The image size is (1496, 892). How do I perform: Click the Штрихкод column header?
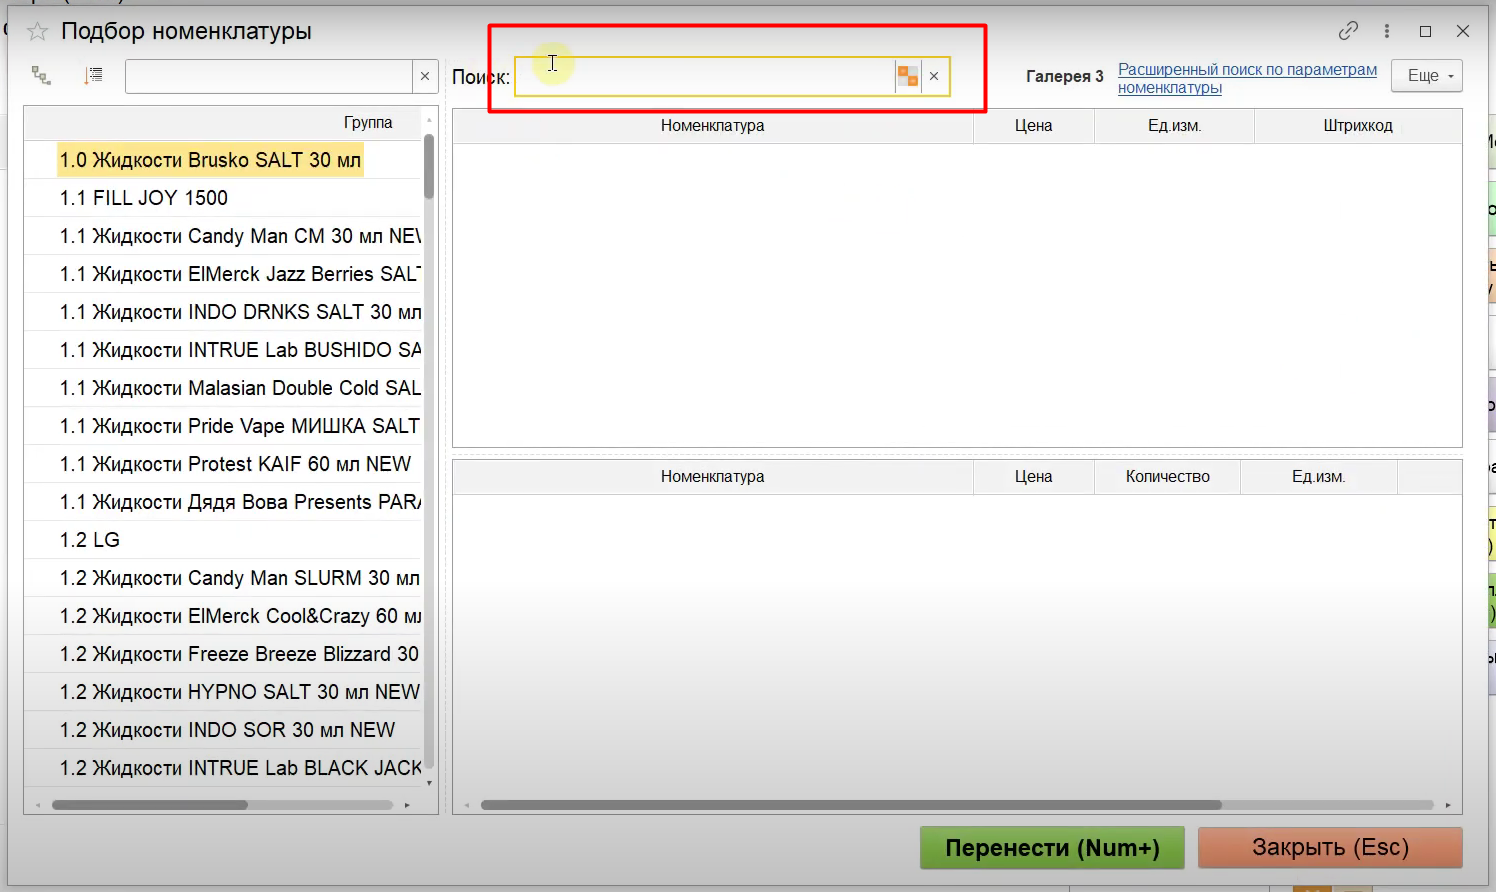click(x=1357, y=126)
